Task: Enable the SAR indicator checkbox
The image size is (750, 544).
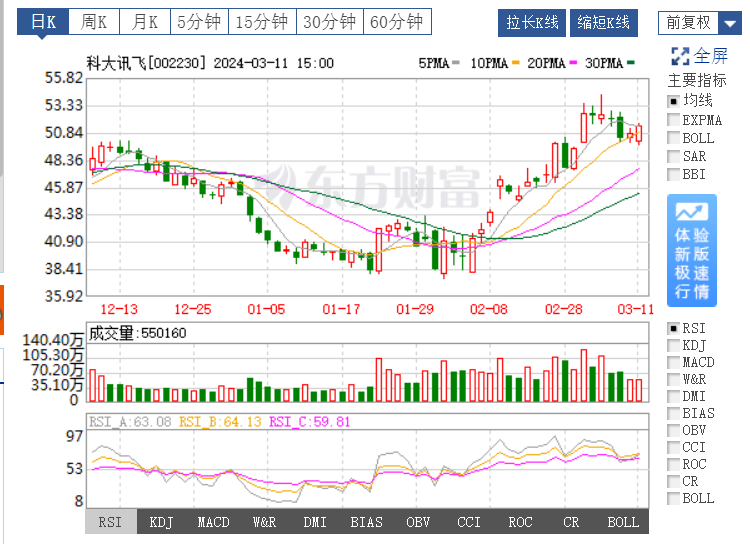Action: (673, 156)
